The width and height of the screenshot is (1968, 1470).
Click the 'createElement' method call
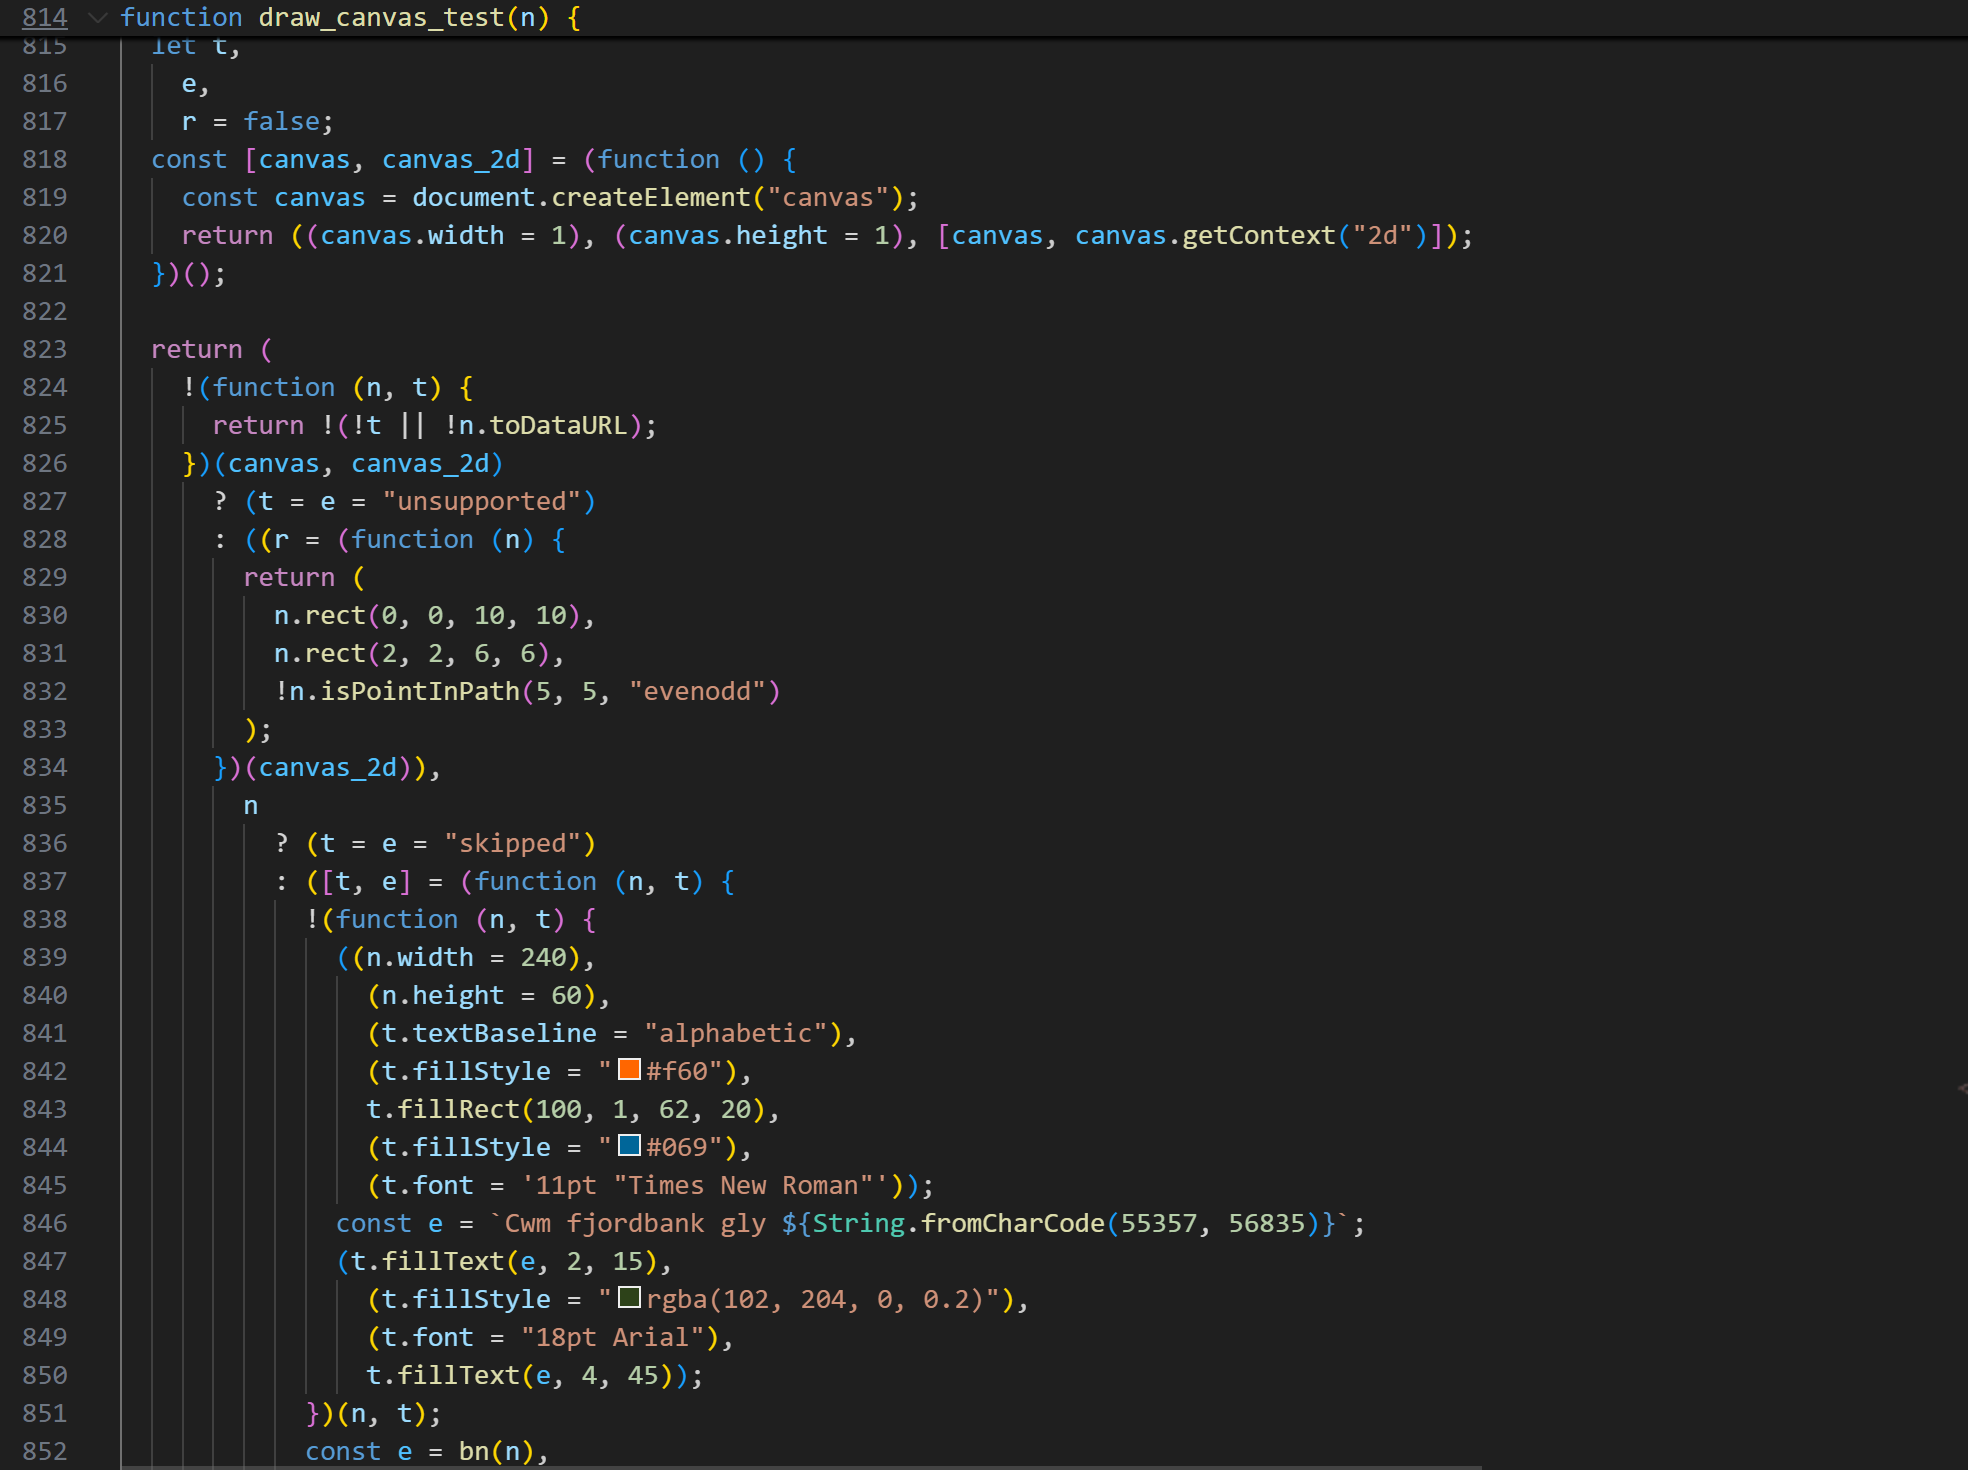tap(651, 197)
